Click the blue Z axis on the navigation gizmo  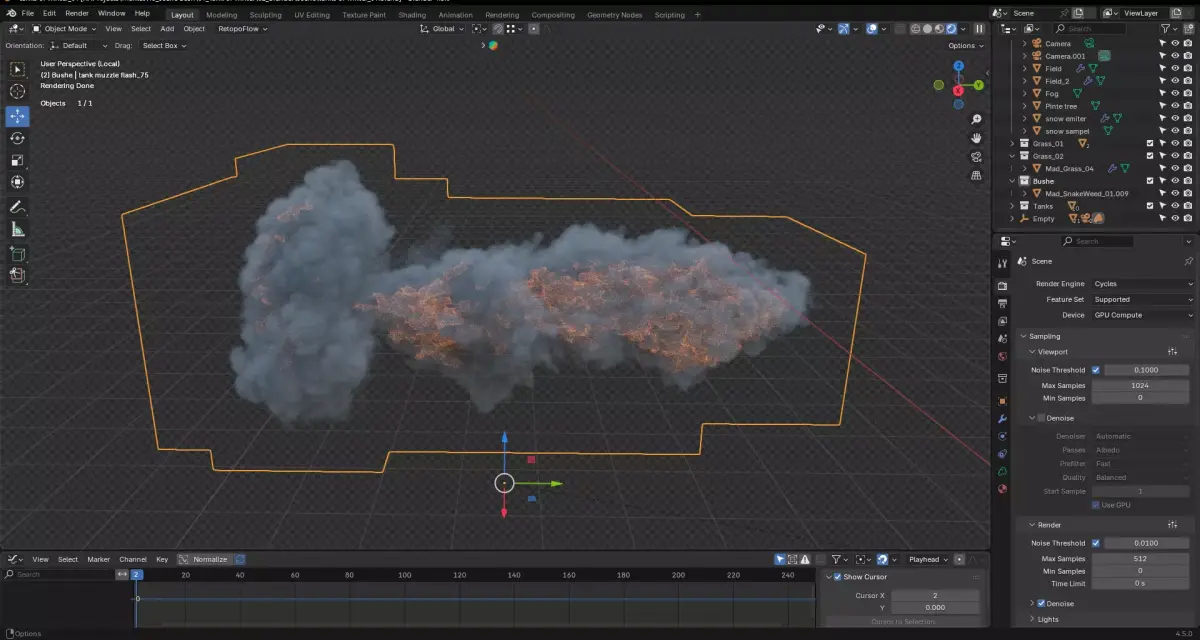958,66
